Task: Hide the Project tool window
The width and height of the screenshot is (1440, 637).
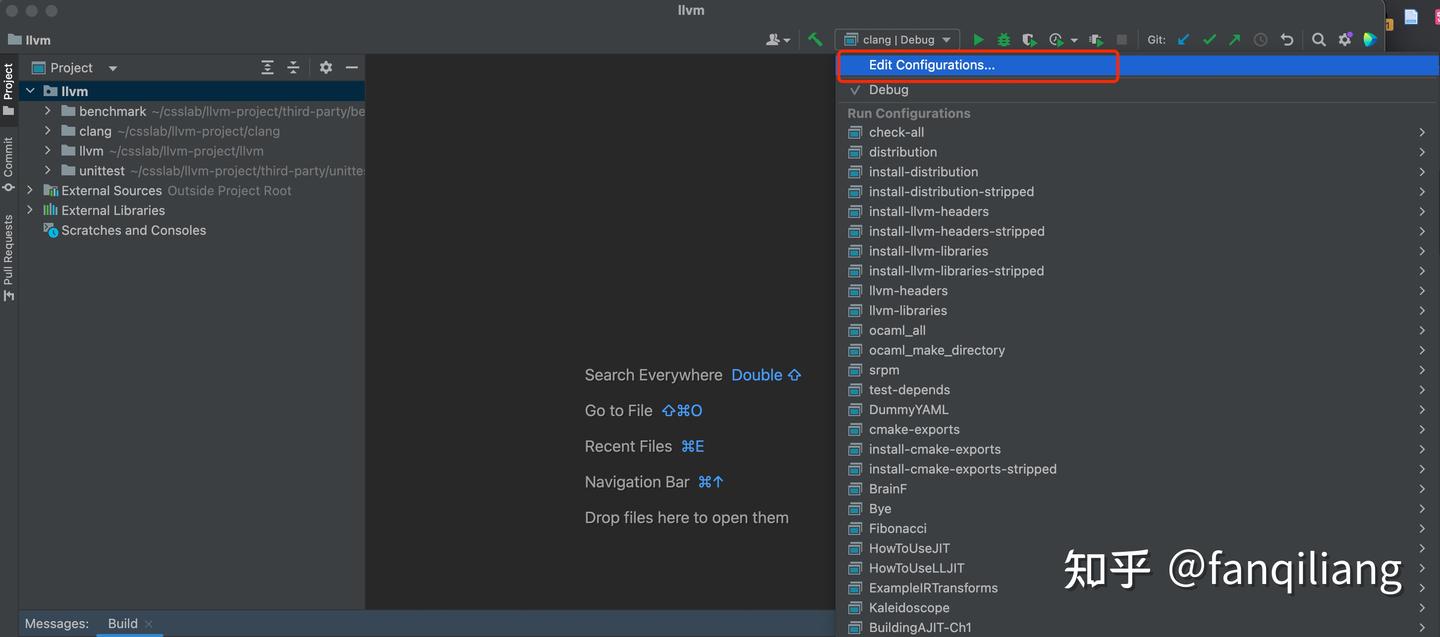Action: [x=352, y=68]
